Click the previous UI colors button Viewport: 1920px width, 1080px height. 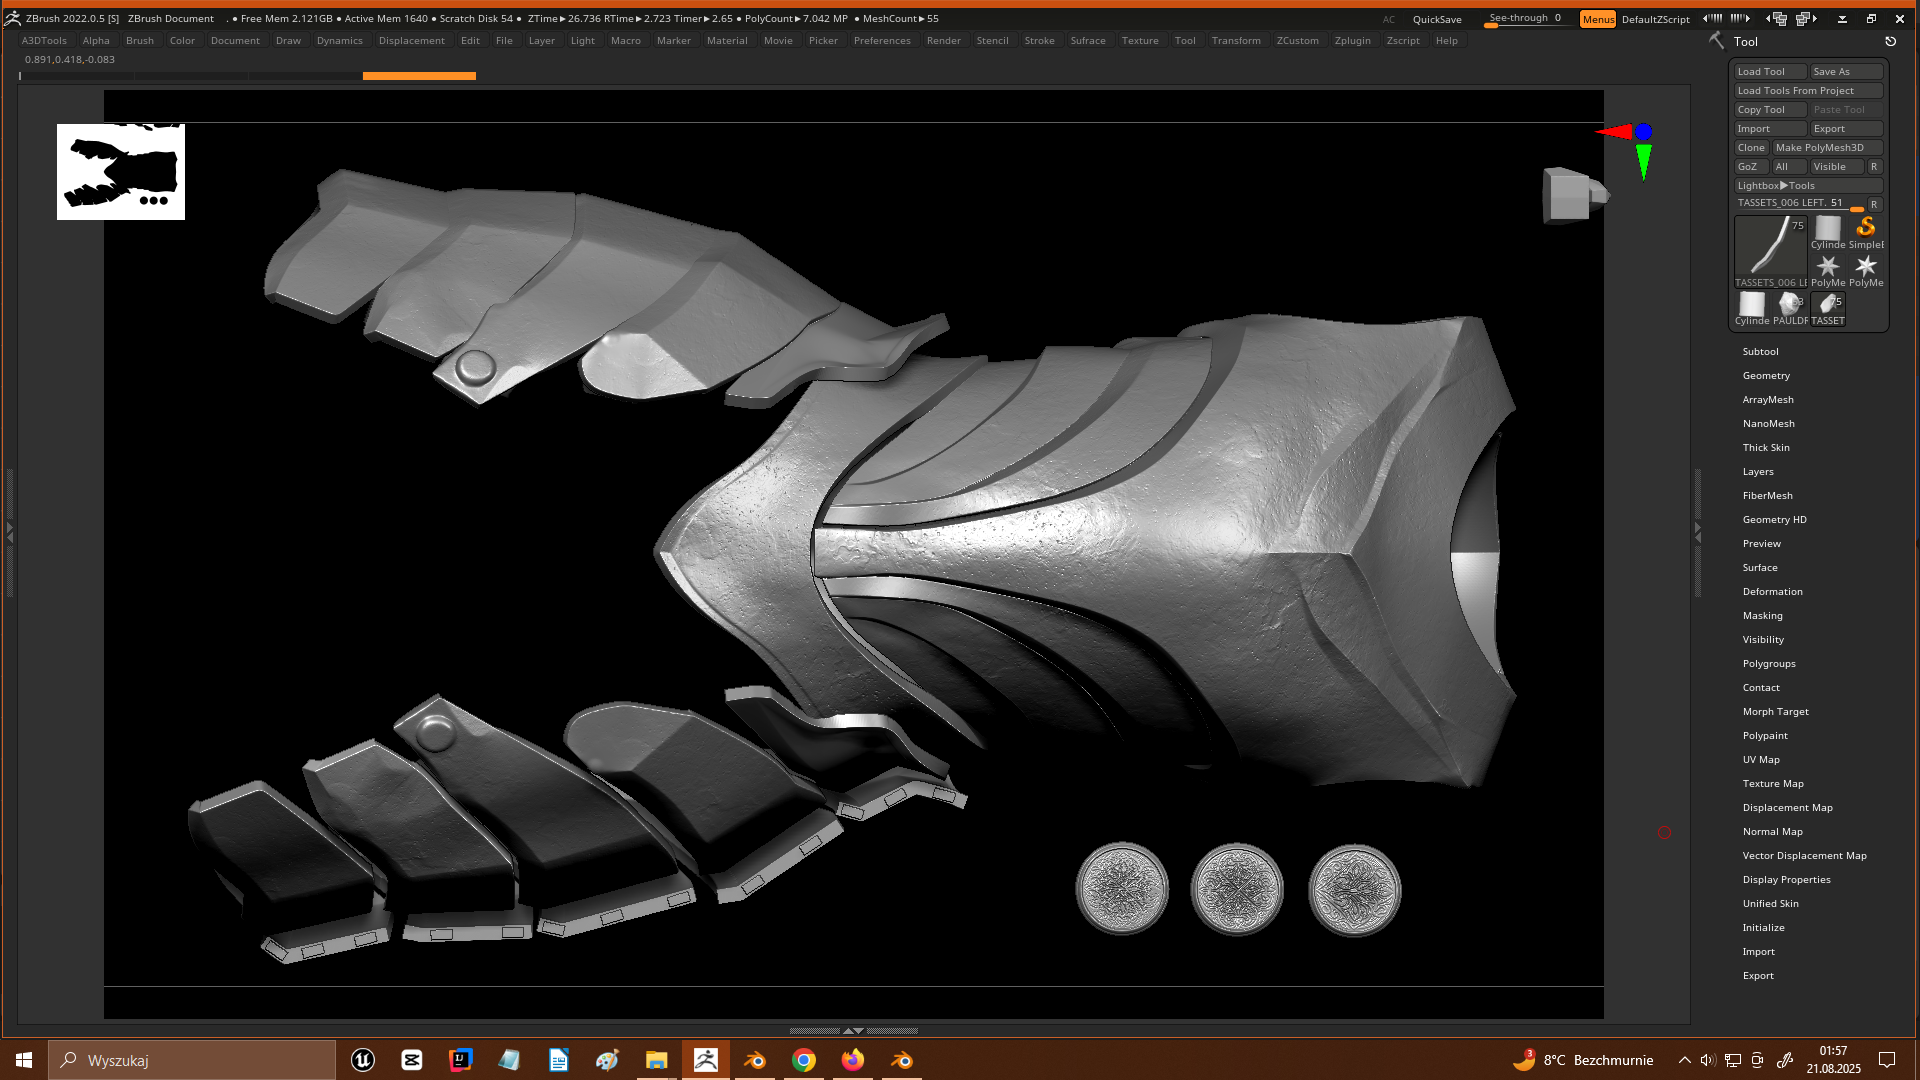point(1712,18)
